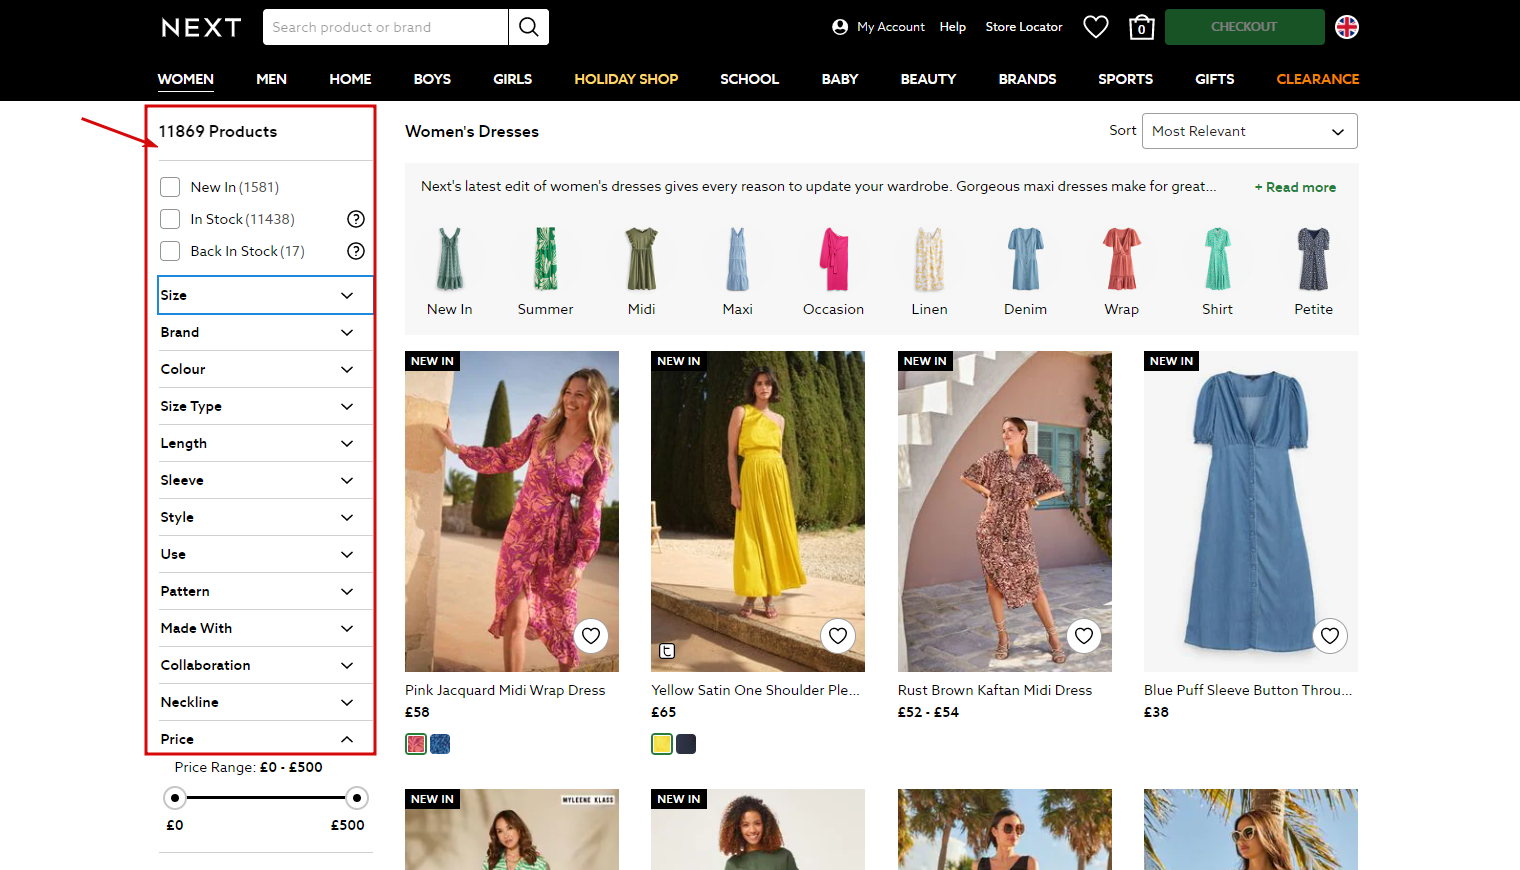Open the wishlist heart icon in header
The height and width of the screenshot is (870, 1520).
[x=1095, y=27]
